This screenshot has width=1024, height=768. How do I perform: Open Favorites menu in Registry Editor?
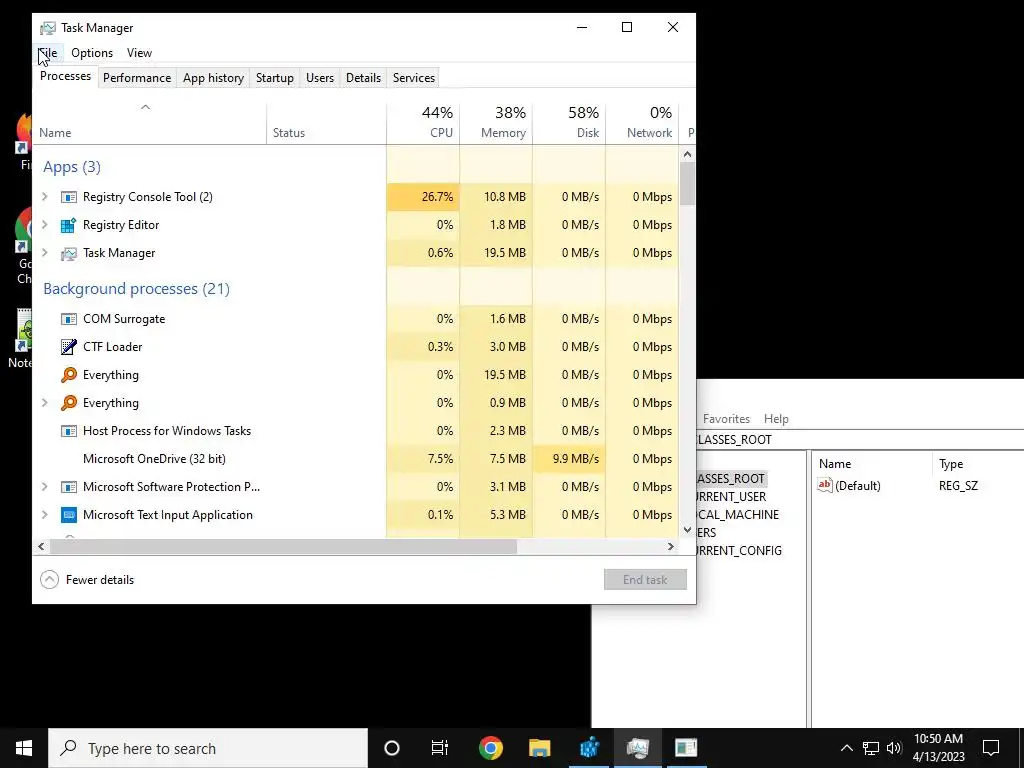[726, 419]
